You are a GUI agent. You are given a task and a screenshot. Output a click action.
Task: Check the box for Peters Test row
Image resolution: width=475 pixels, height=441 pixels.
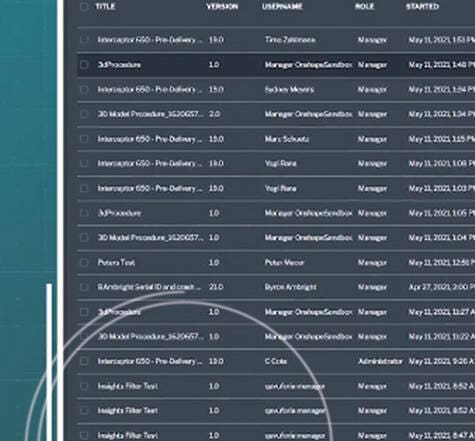coord(84,262)
